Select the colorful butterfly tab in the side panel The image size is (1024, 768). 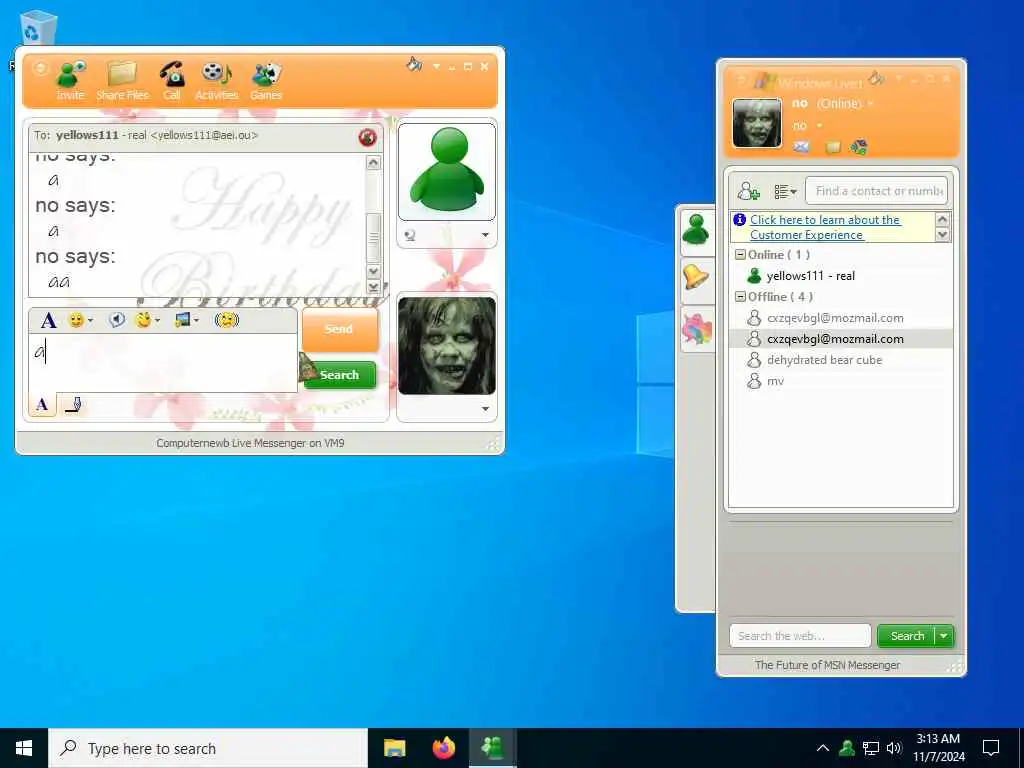tap(696, 327)
